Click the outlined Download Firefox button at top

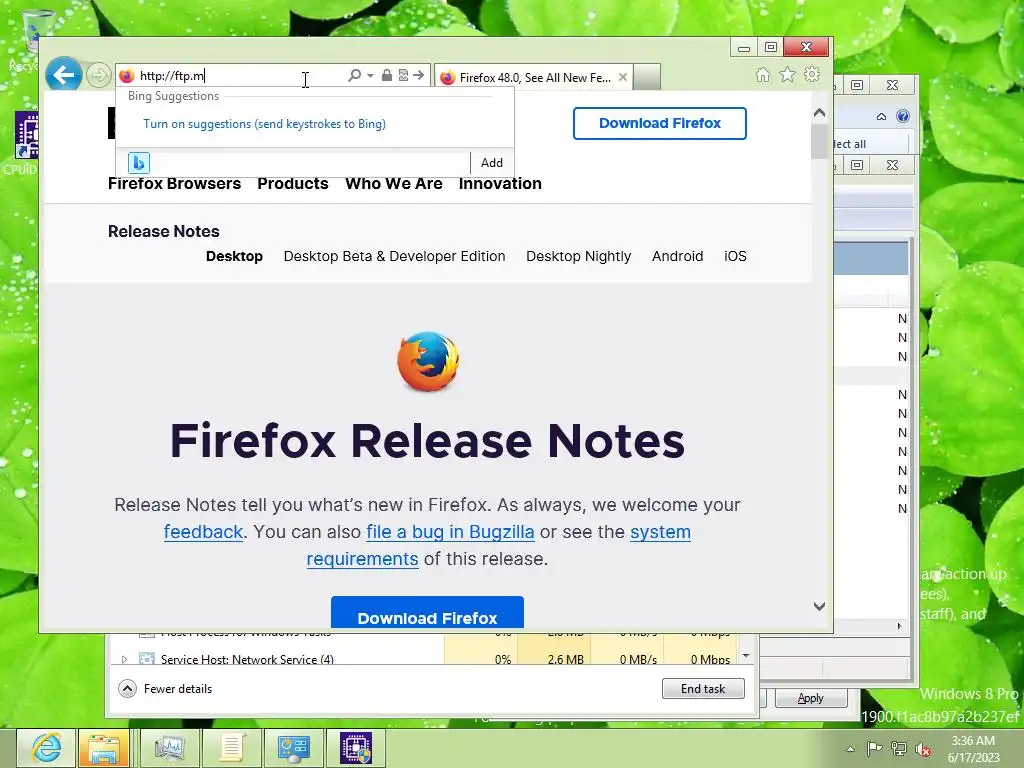[x=660, y=123]
